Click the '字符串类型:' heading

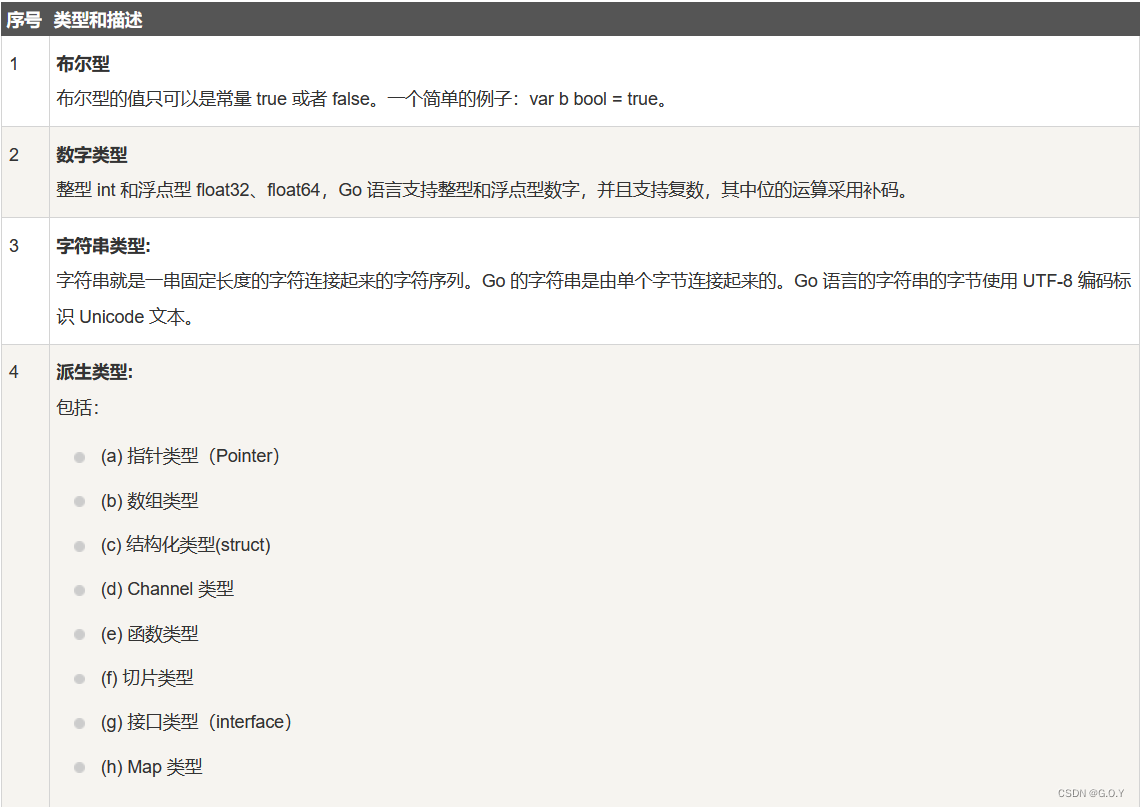click(103, 246)
